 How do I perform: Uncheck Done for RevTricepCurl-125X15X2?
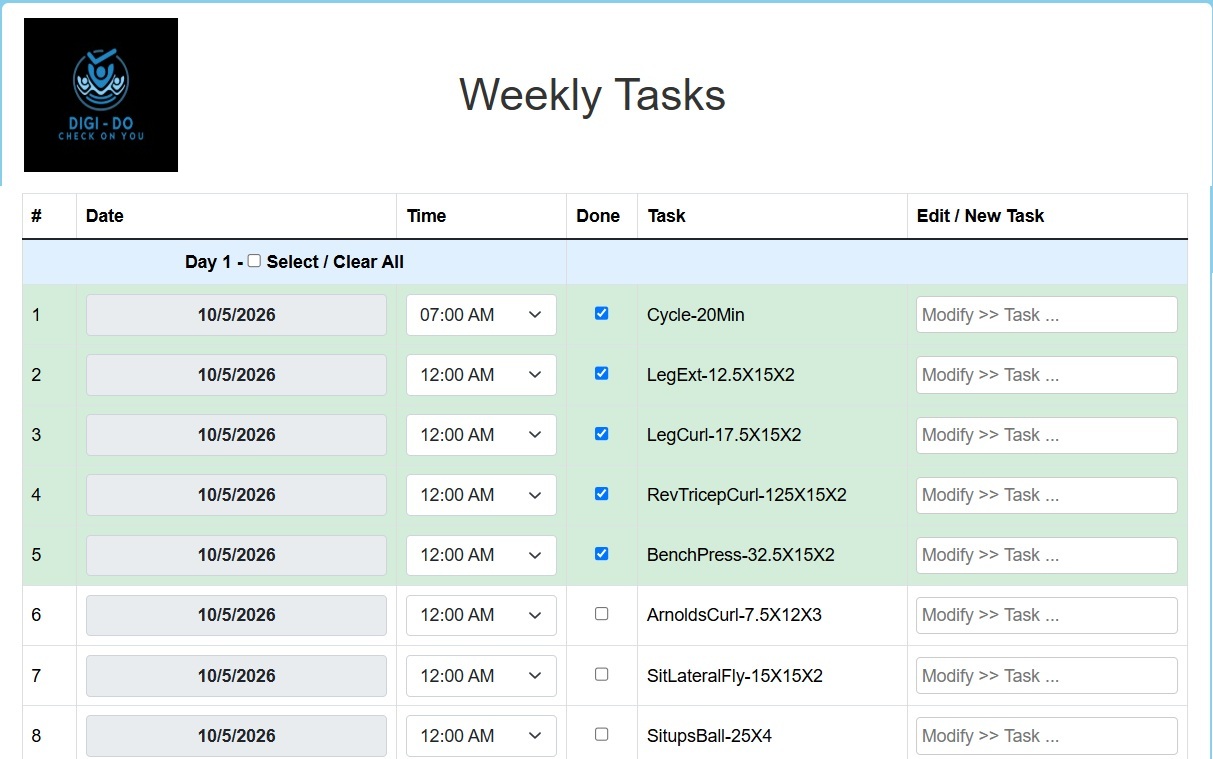tap(601, 493)
